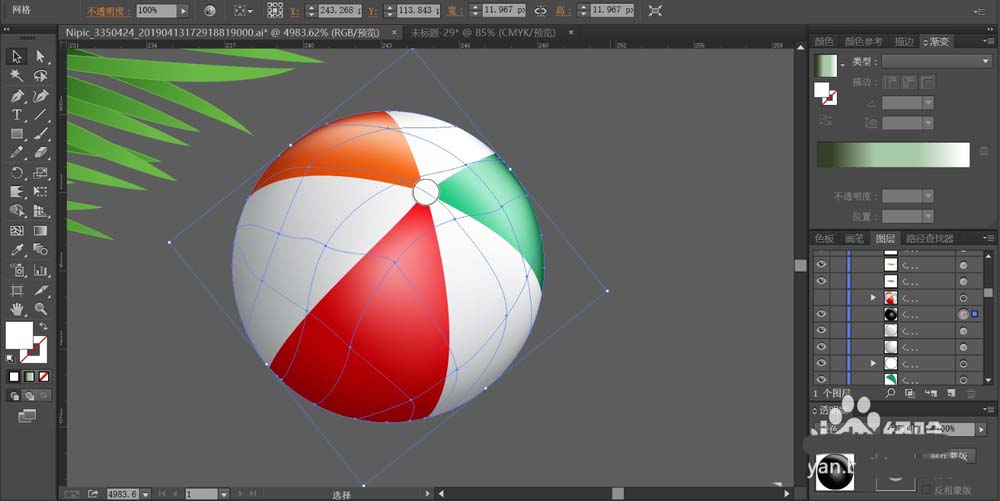The width and height of the screenshot is (1000, 501).
Task: Select the Rotate tool
Action: point(17,173)
